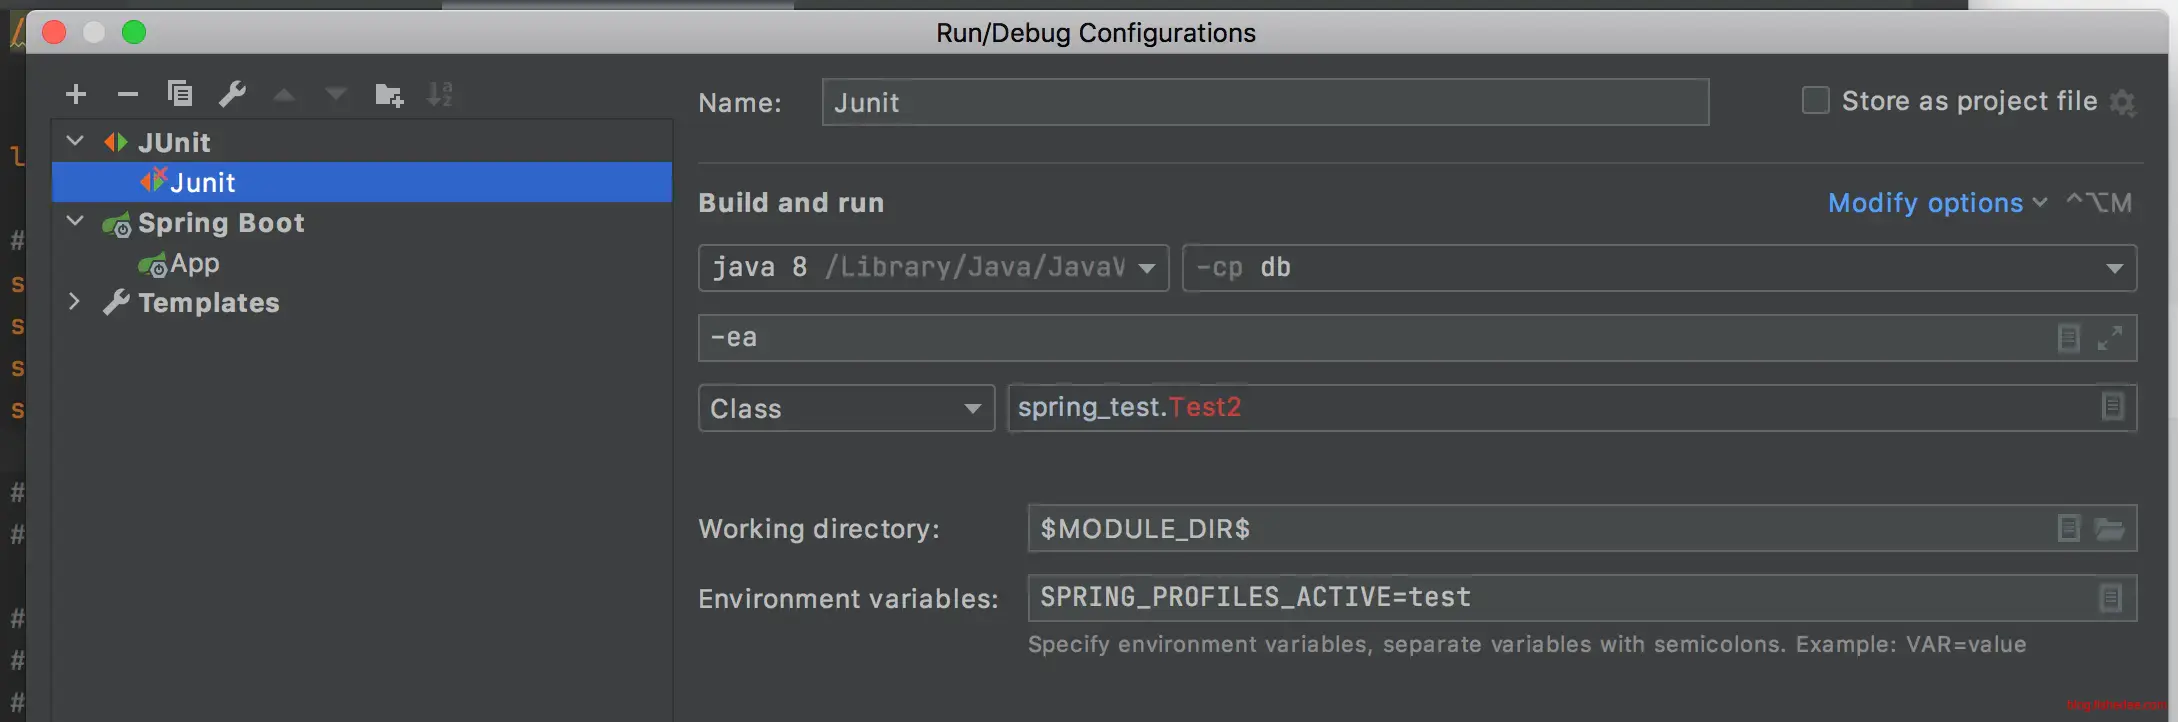The height and width of the screenshot is (722, 2178).
Task: Collapse the JUnit tree node
Action: pos(75,142)
